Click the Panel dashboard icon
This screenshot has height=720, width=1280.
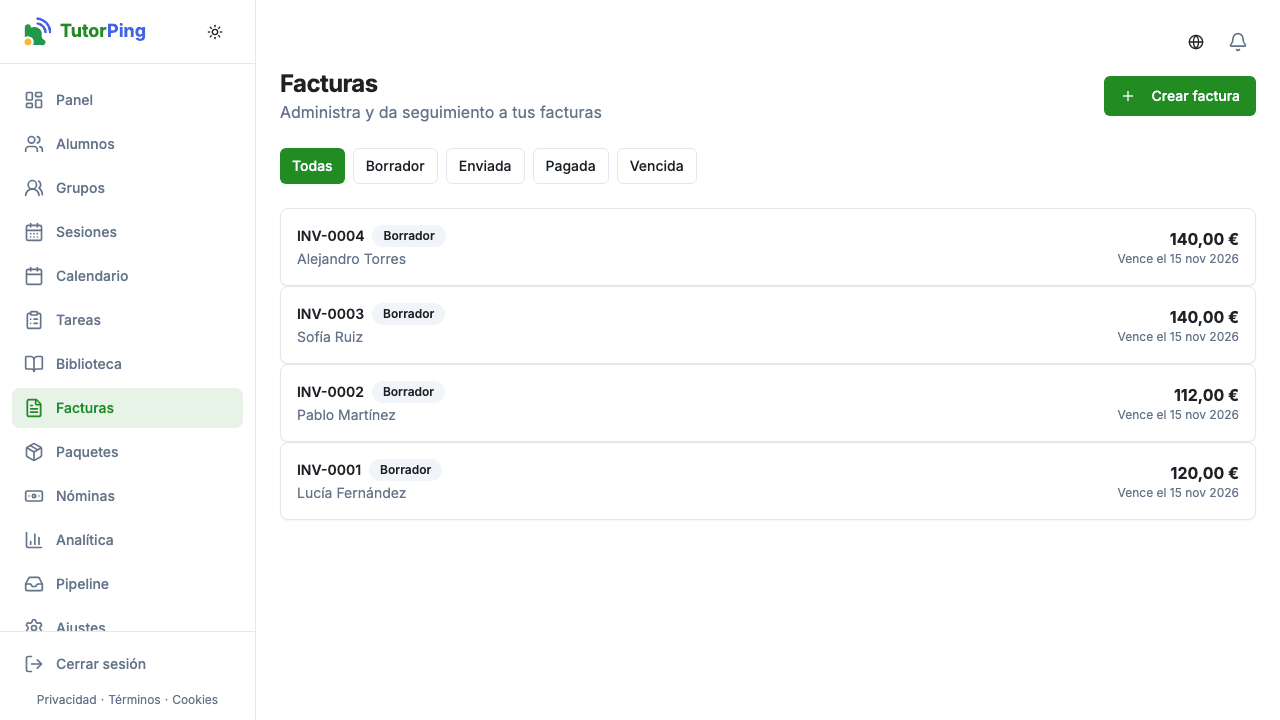(34, 100)
